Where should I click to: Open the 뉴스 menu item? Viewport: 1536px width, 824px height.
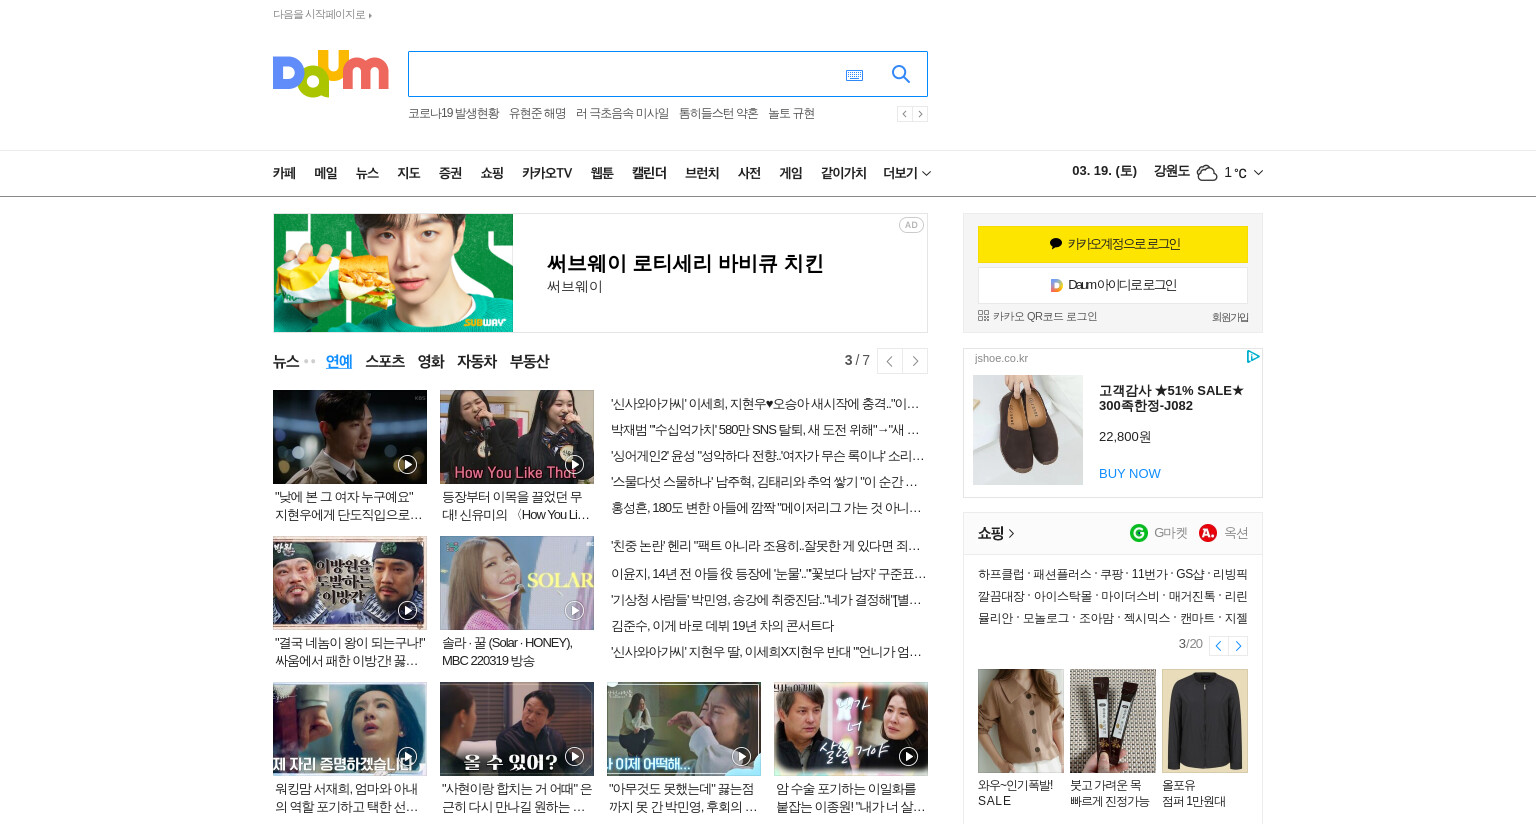pos(367,173)
